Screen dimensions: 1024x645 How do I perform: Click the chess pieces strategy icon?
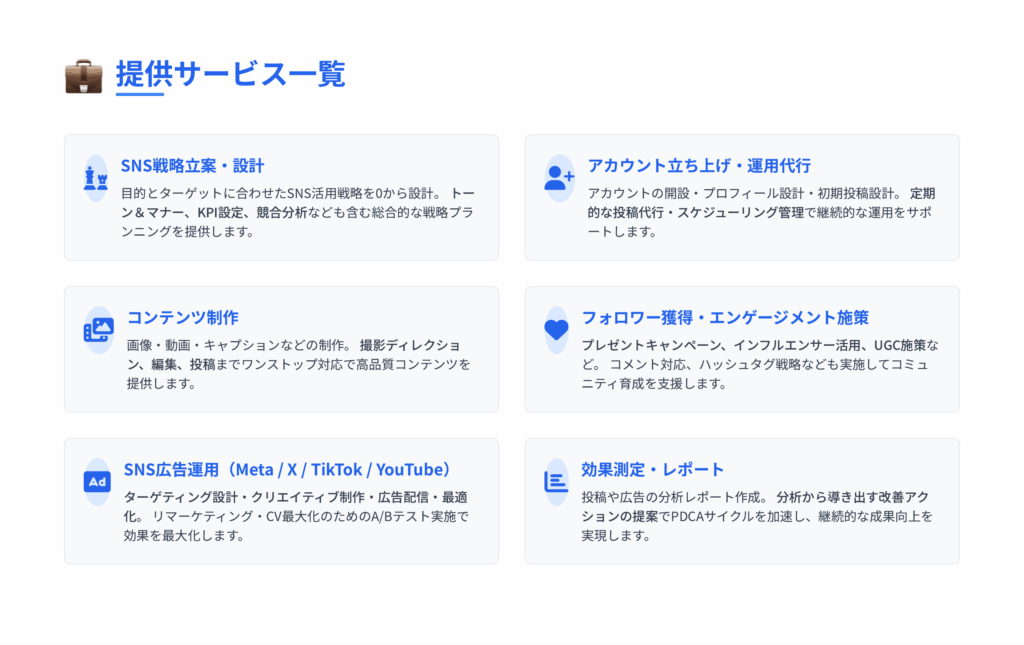(x=95, y=178)
